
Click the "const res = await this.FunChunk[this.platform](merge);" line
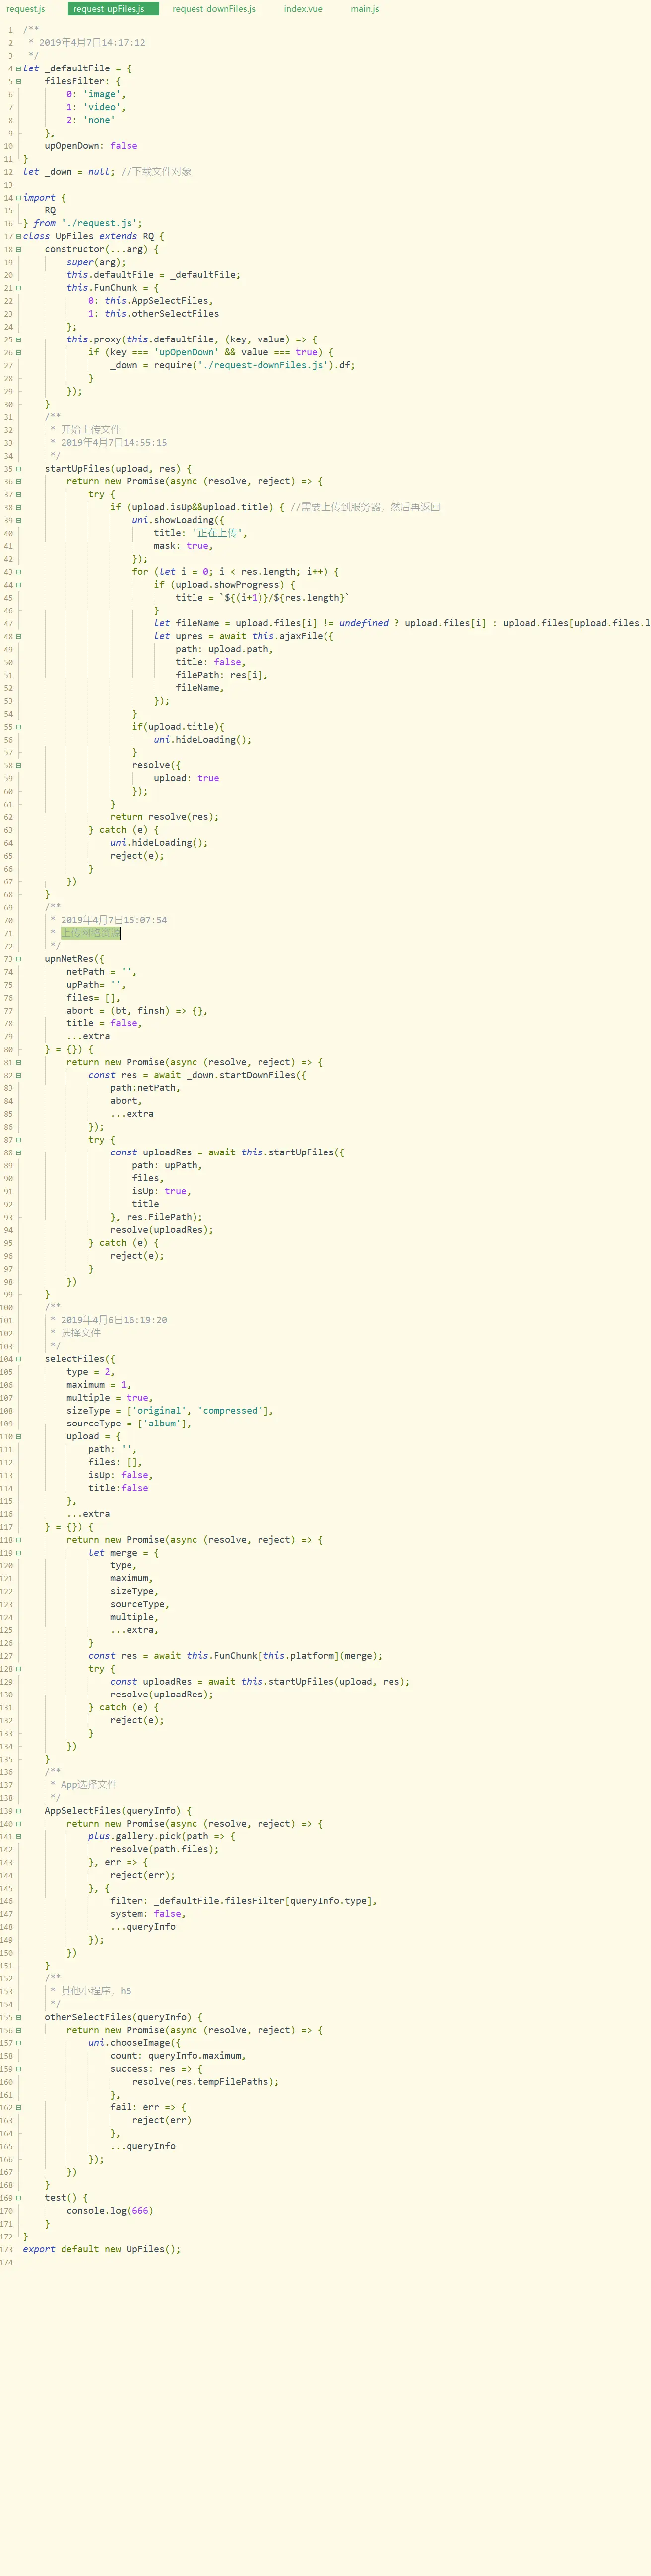point(235,1656)
